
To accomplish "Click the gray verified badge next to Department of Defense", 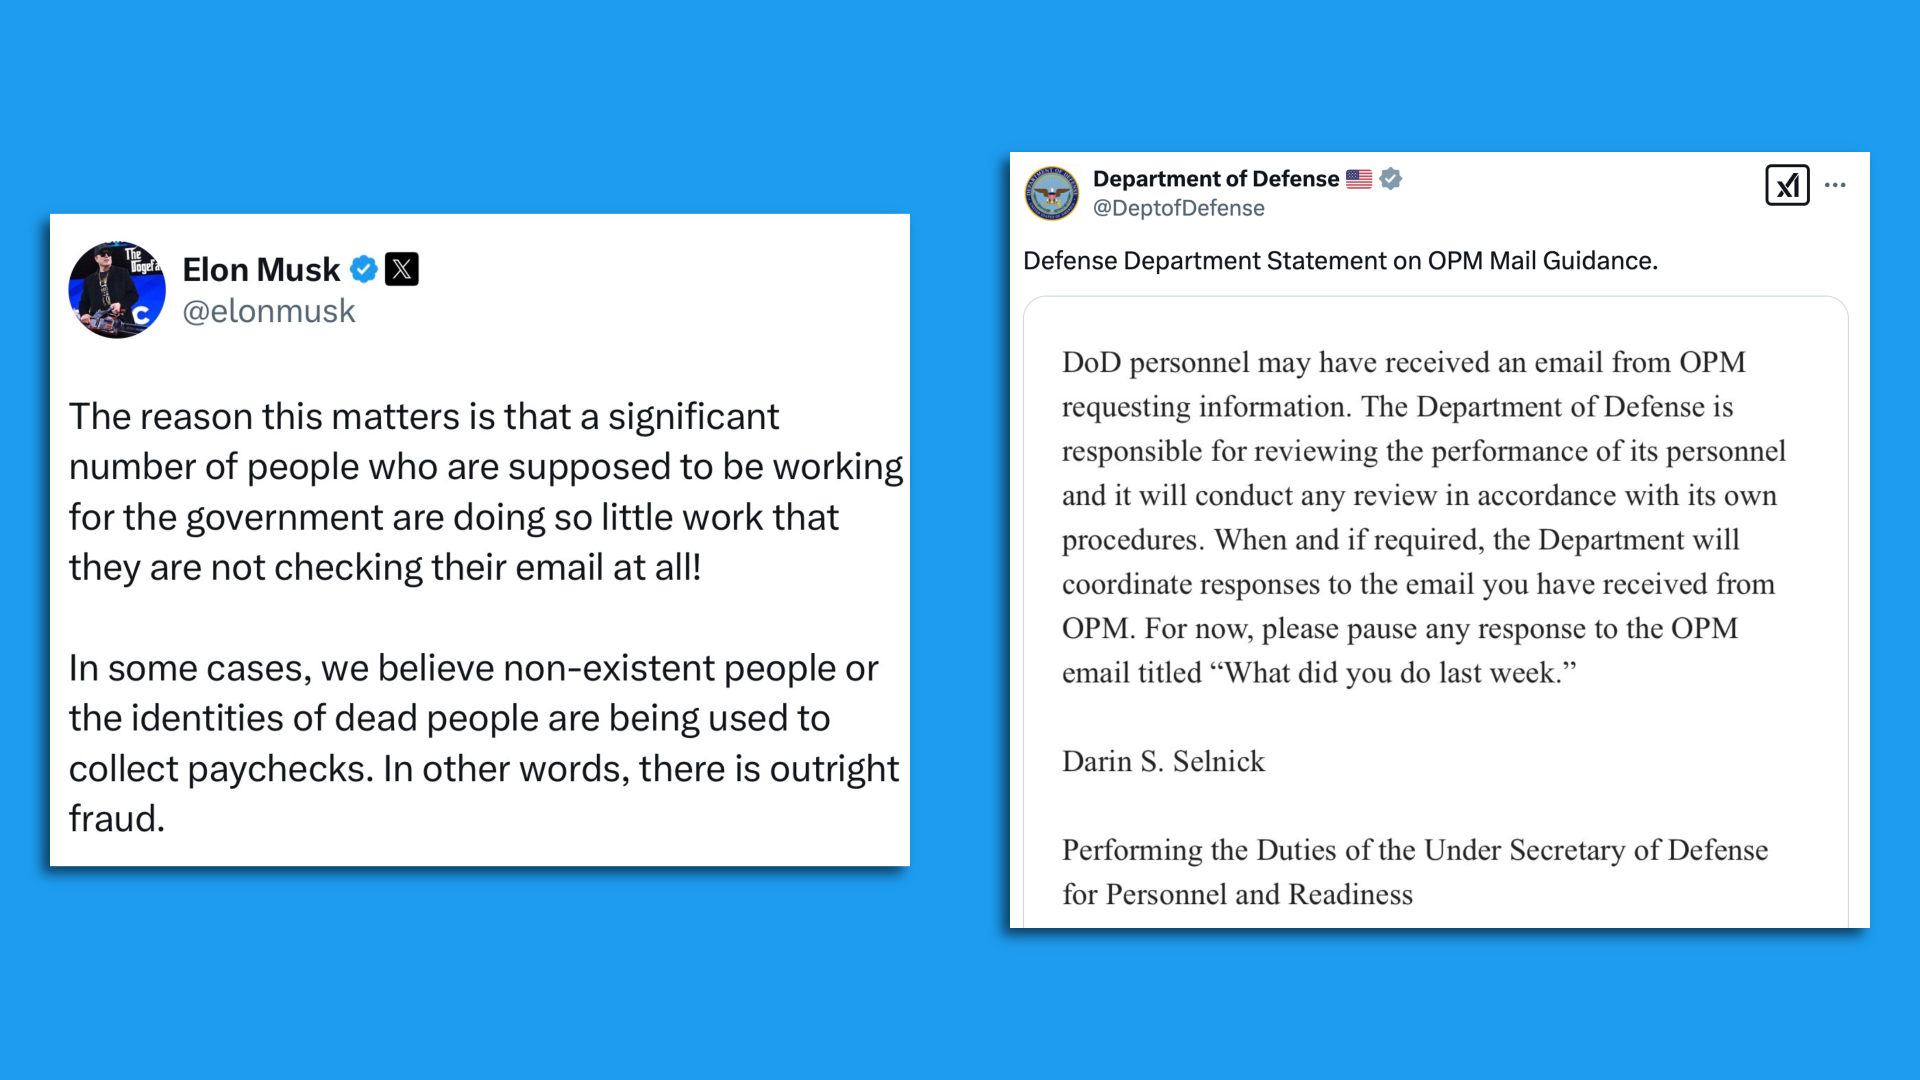I will (1390, 179).
